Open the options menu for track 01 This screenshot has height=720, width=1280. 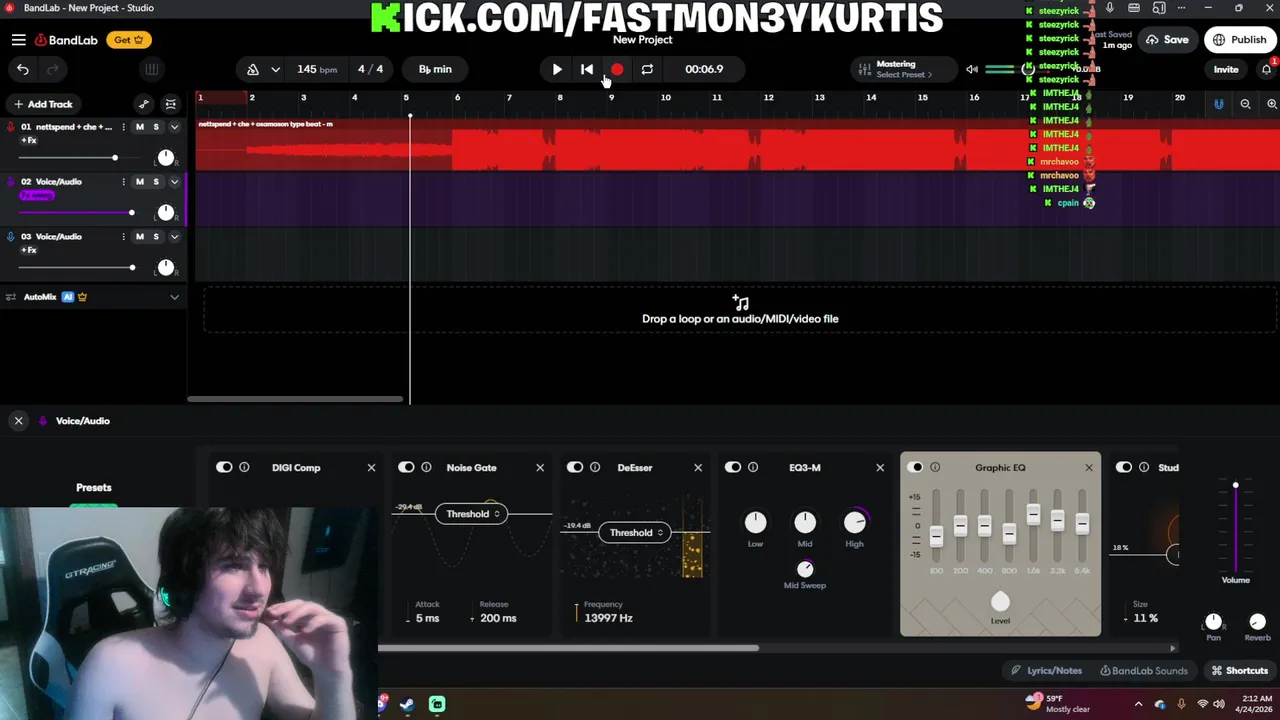point(124,127)
